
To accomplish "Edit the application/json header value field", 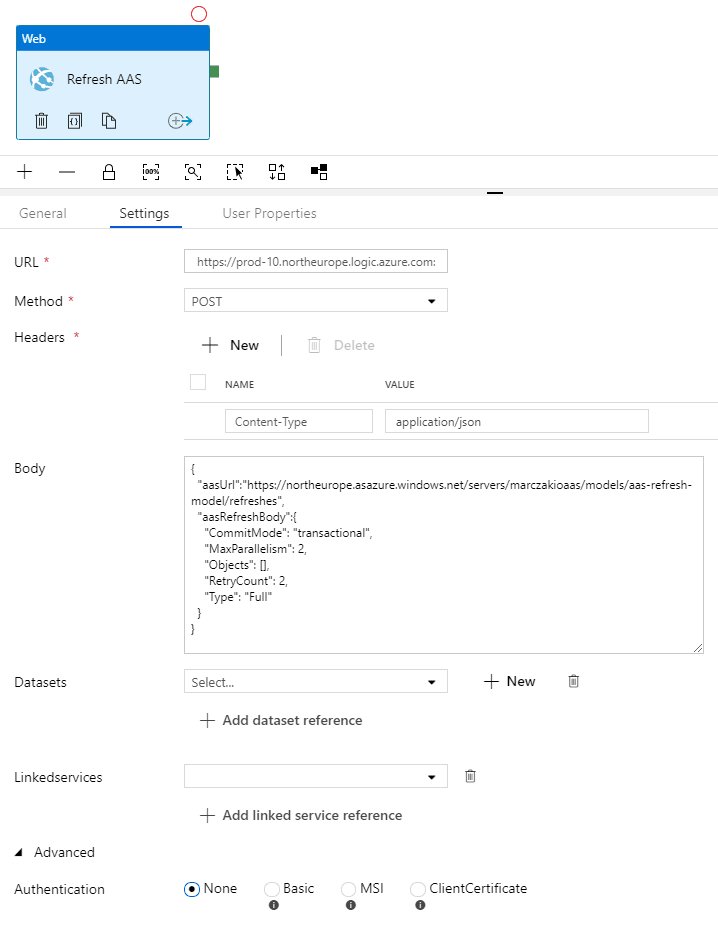I will click(x=517, y=421).
